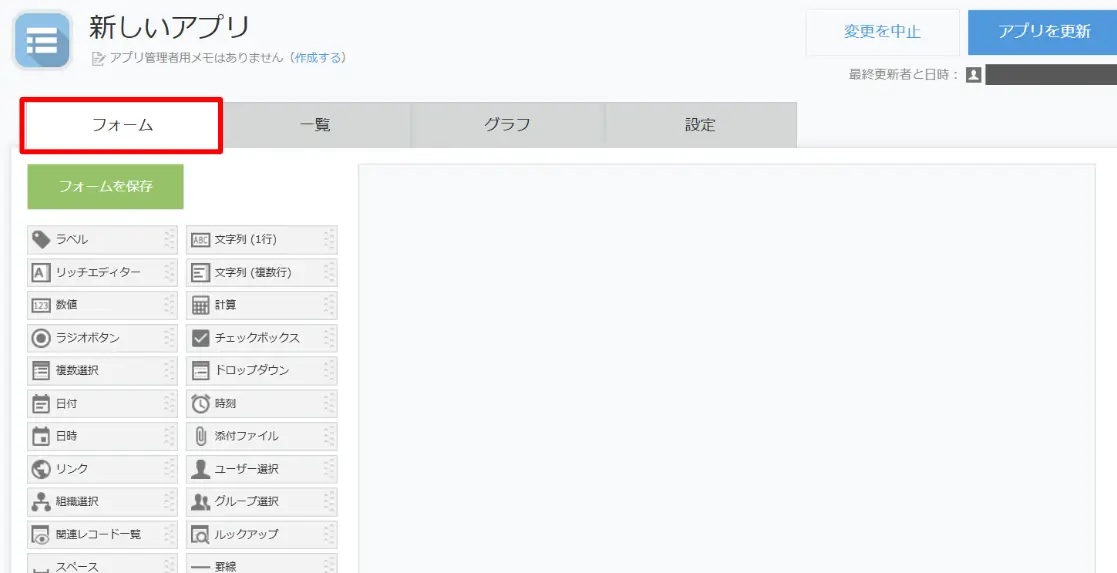This screenshot has width=1117, height=573.
Task: Click the 作成する memo link
Action: coord(318,58)
